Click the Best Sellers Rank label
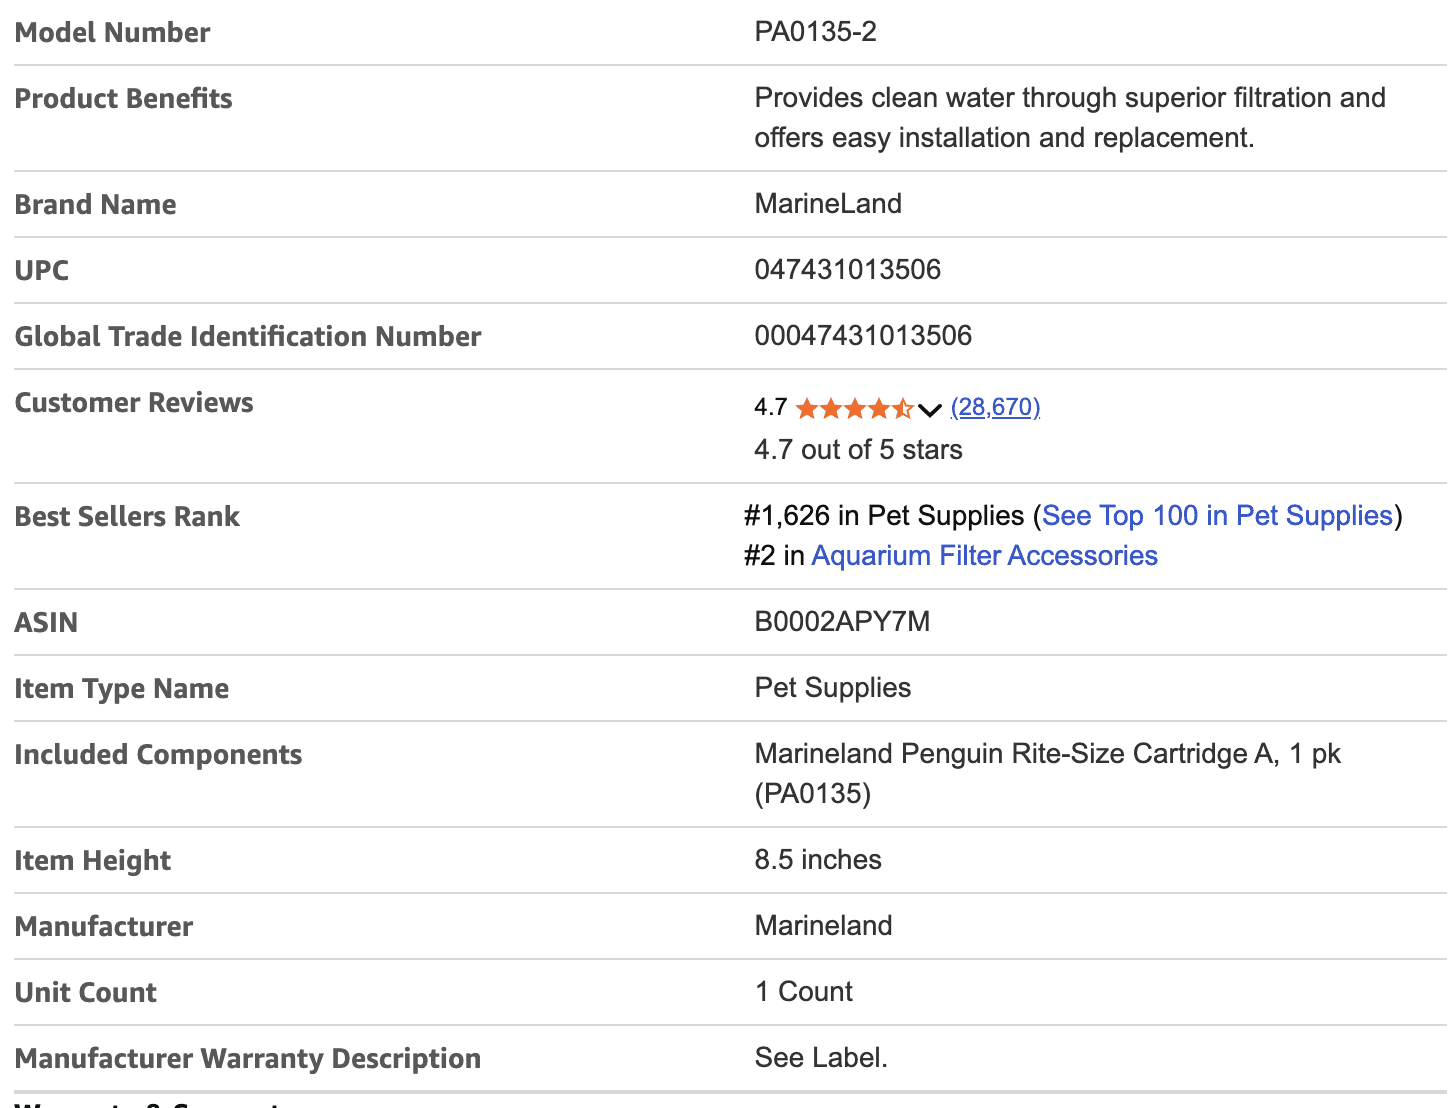The image size is (1456, 1108). 127,517
